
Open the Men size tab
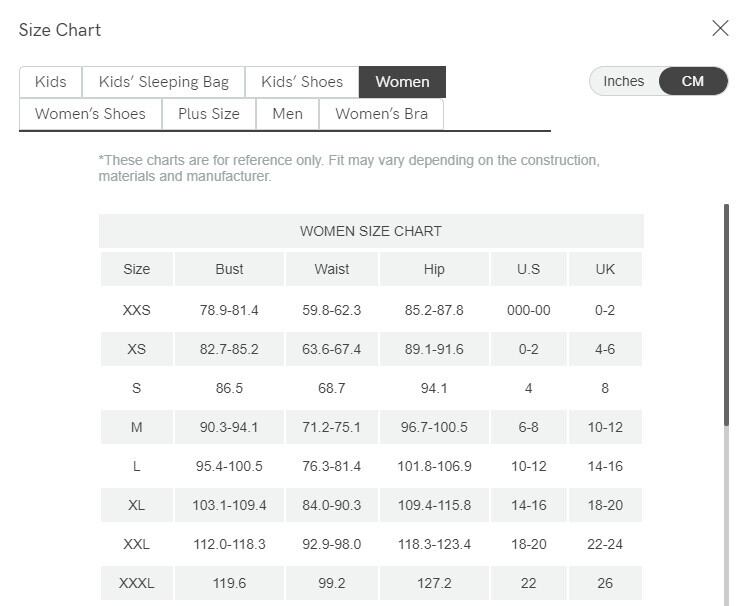[x=287, y=114]
